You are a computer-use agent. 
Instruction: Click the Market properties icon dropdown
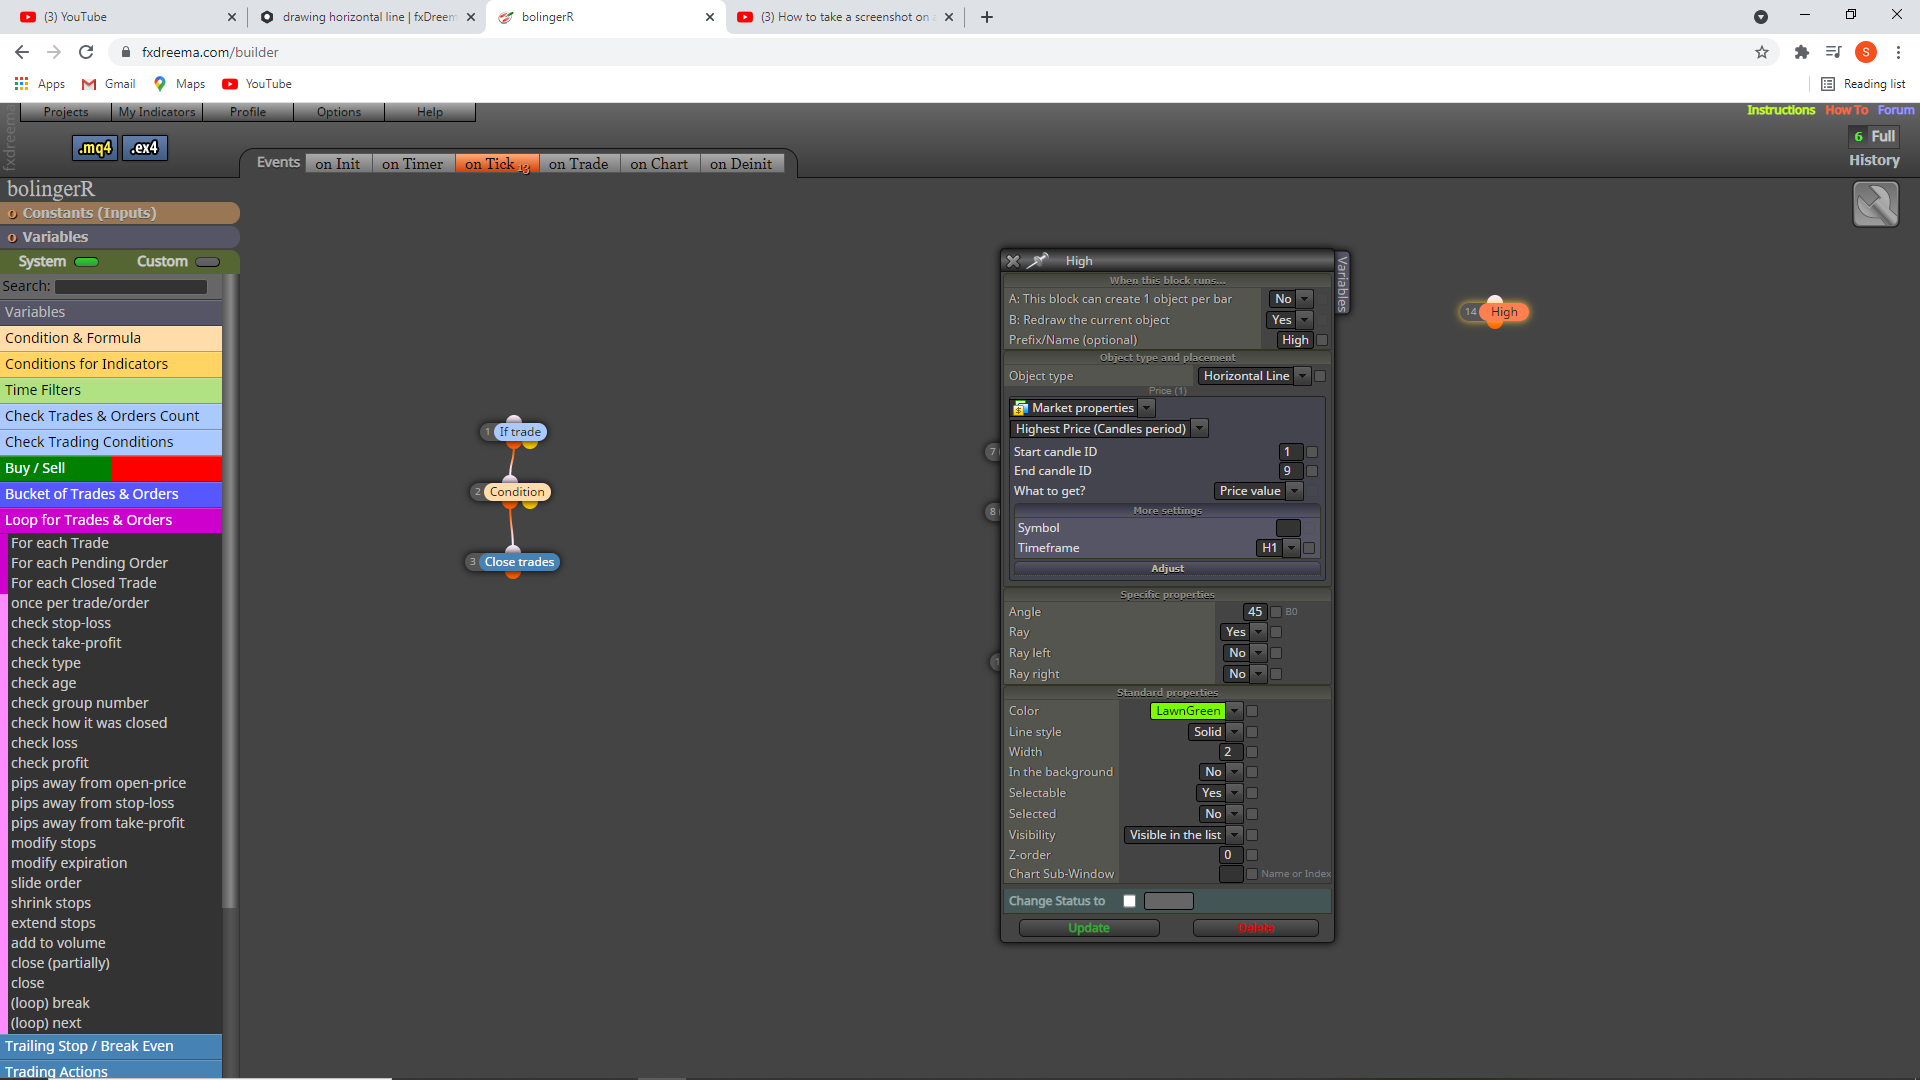[x=1146, y=408]
